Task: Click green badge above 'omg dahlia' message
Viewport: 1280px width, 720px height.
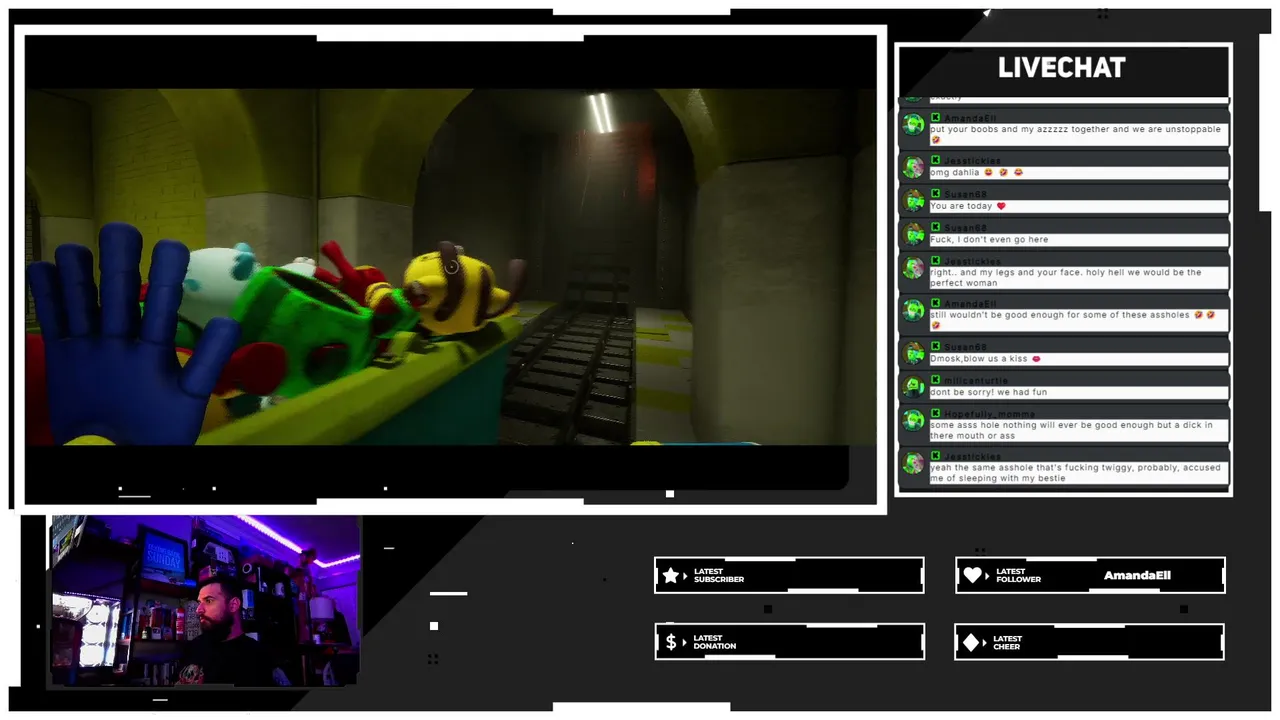Action: pyautogui.click(x=935, y=160)
